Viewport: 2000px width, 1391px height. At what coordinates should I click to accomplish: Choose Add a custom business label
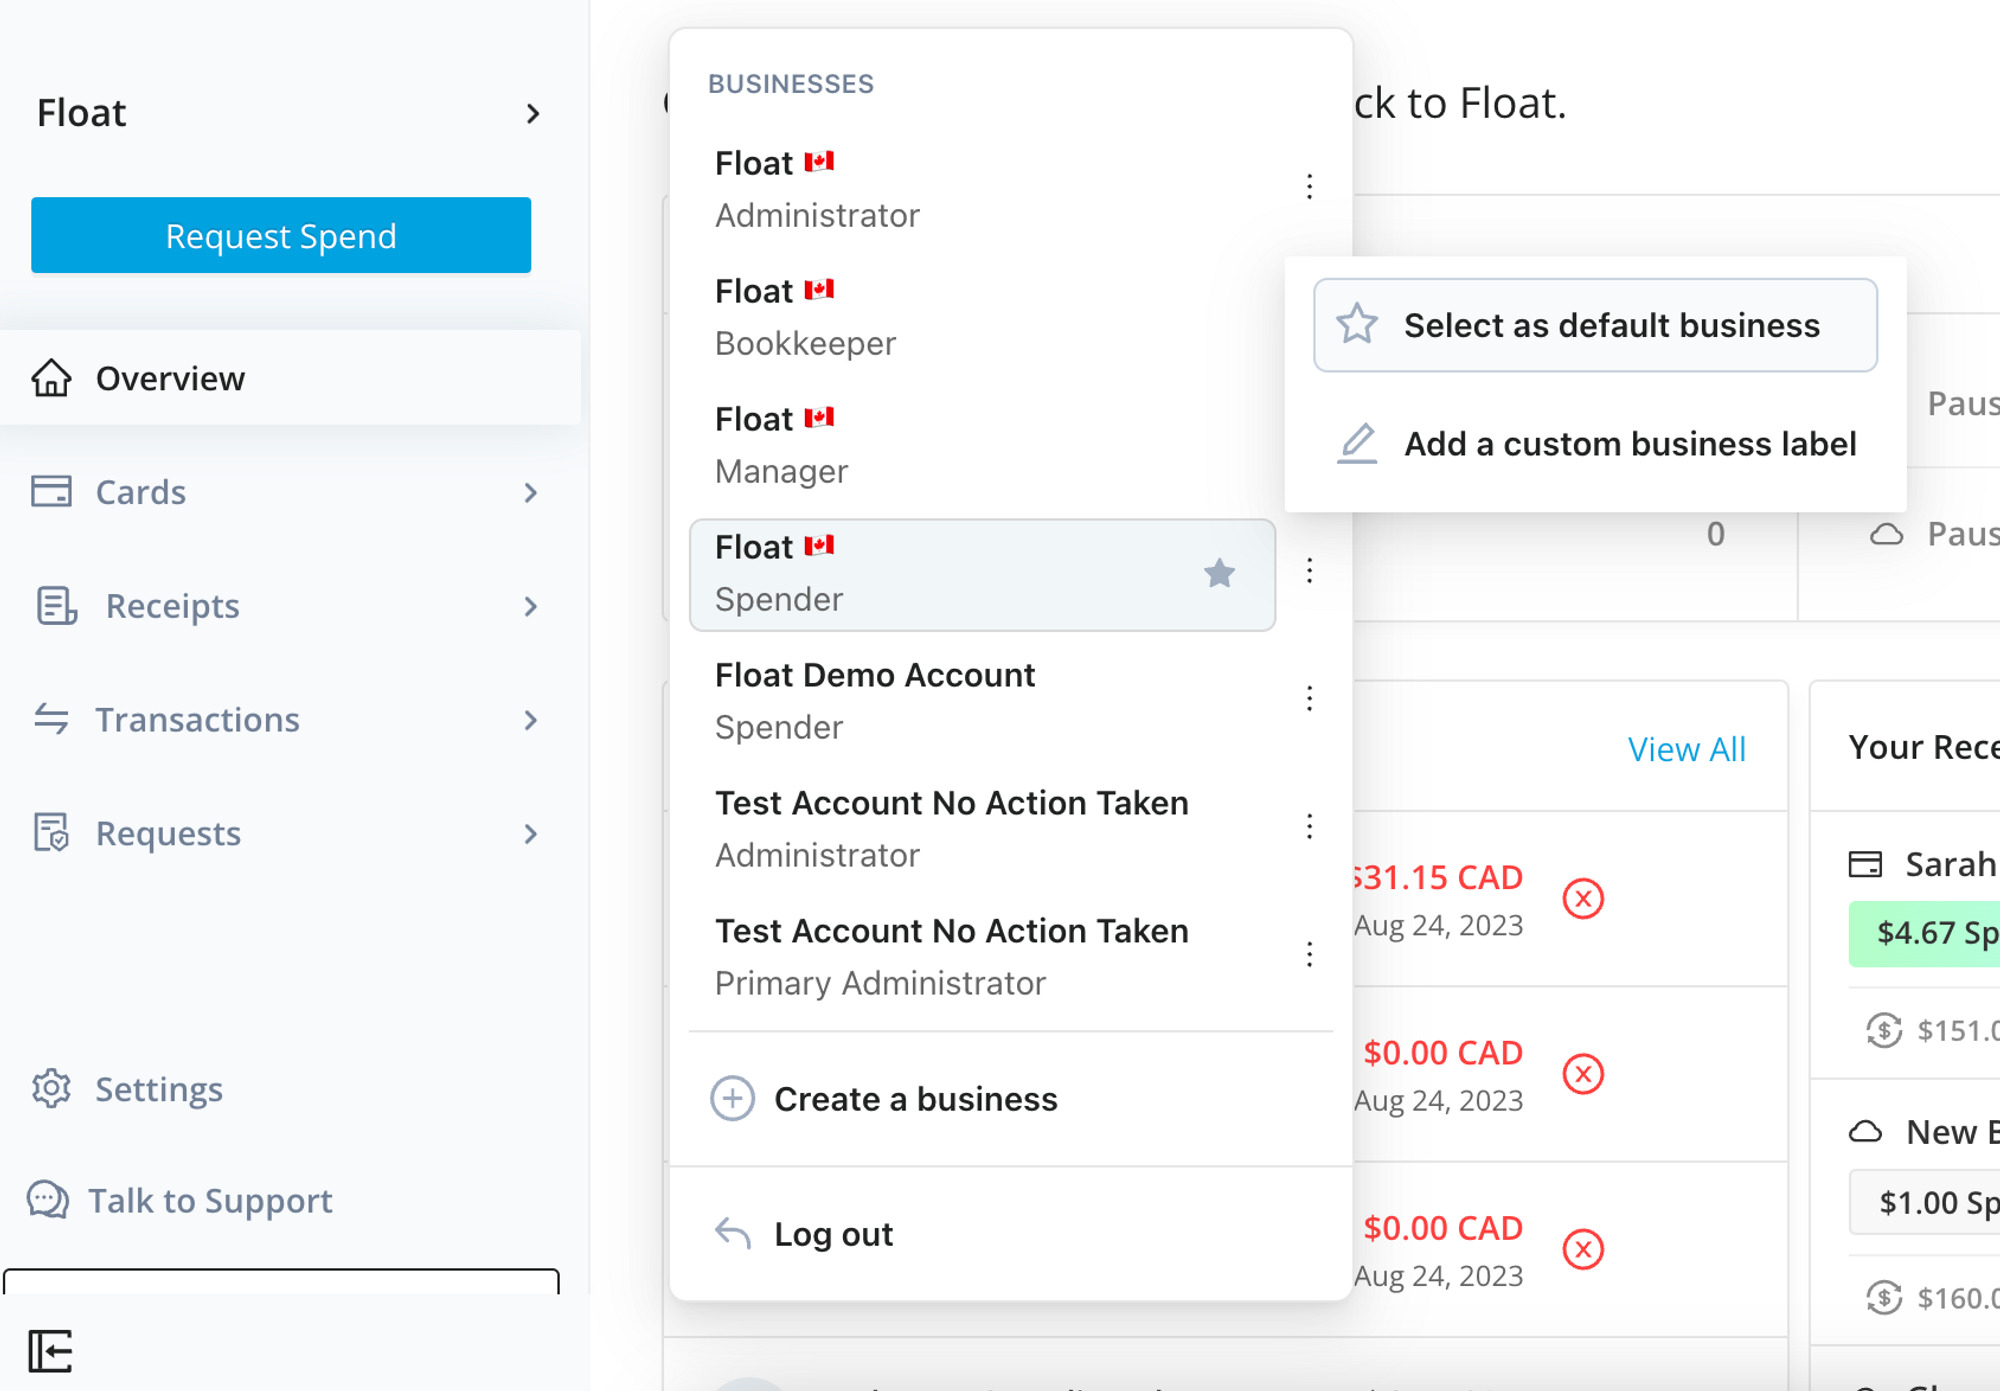[1596, 444]
